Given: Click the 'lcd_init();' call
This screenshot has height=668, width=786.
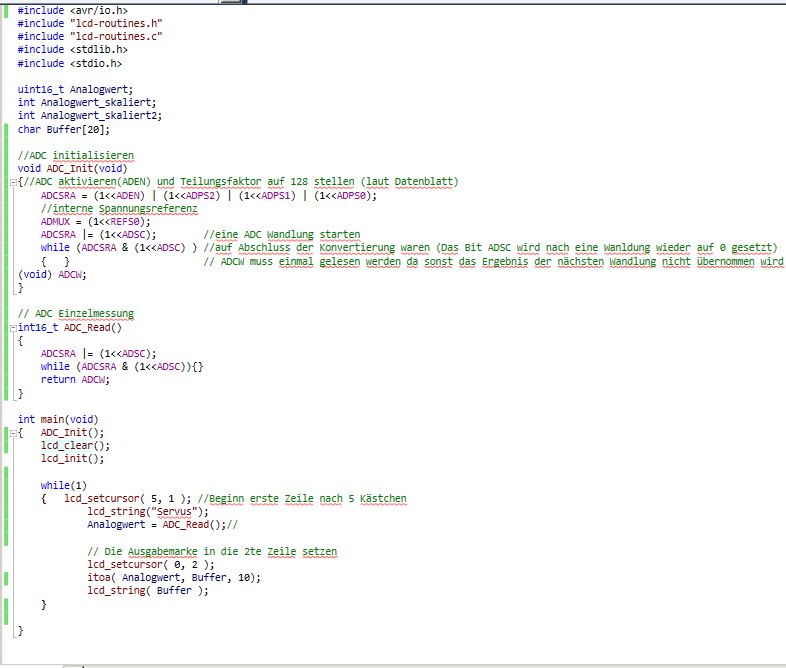Looking at the screenshot, I should click(x=72, y=459).
